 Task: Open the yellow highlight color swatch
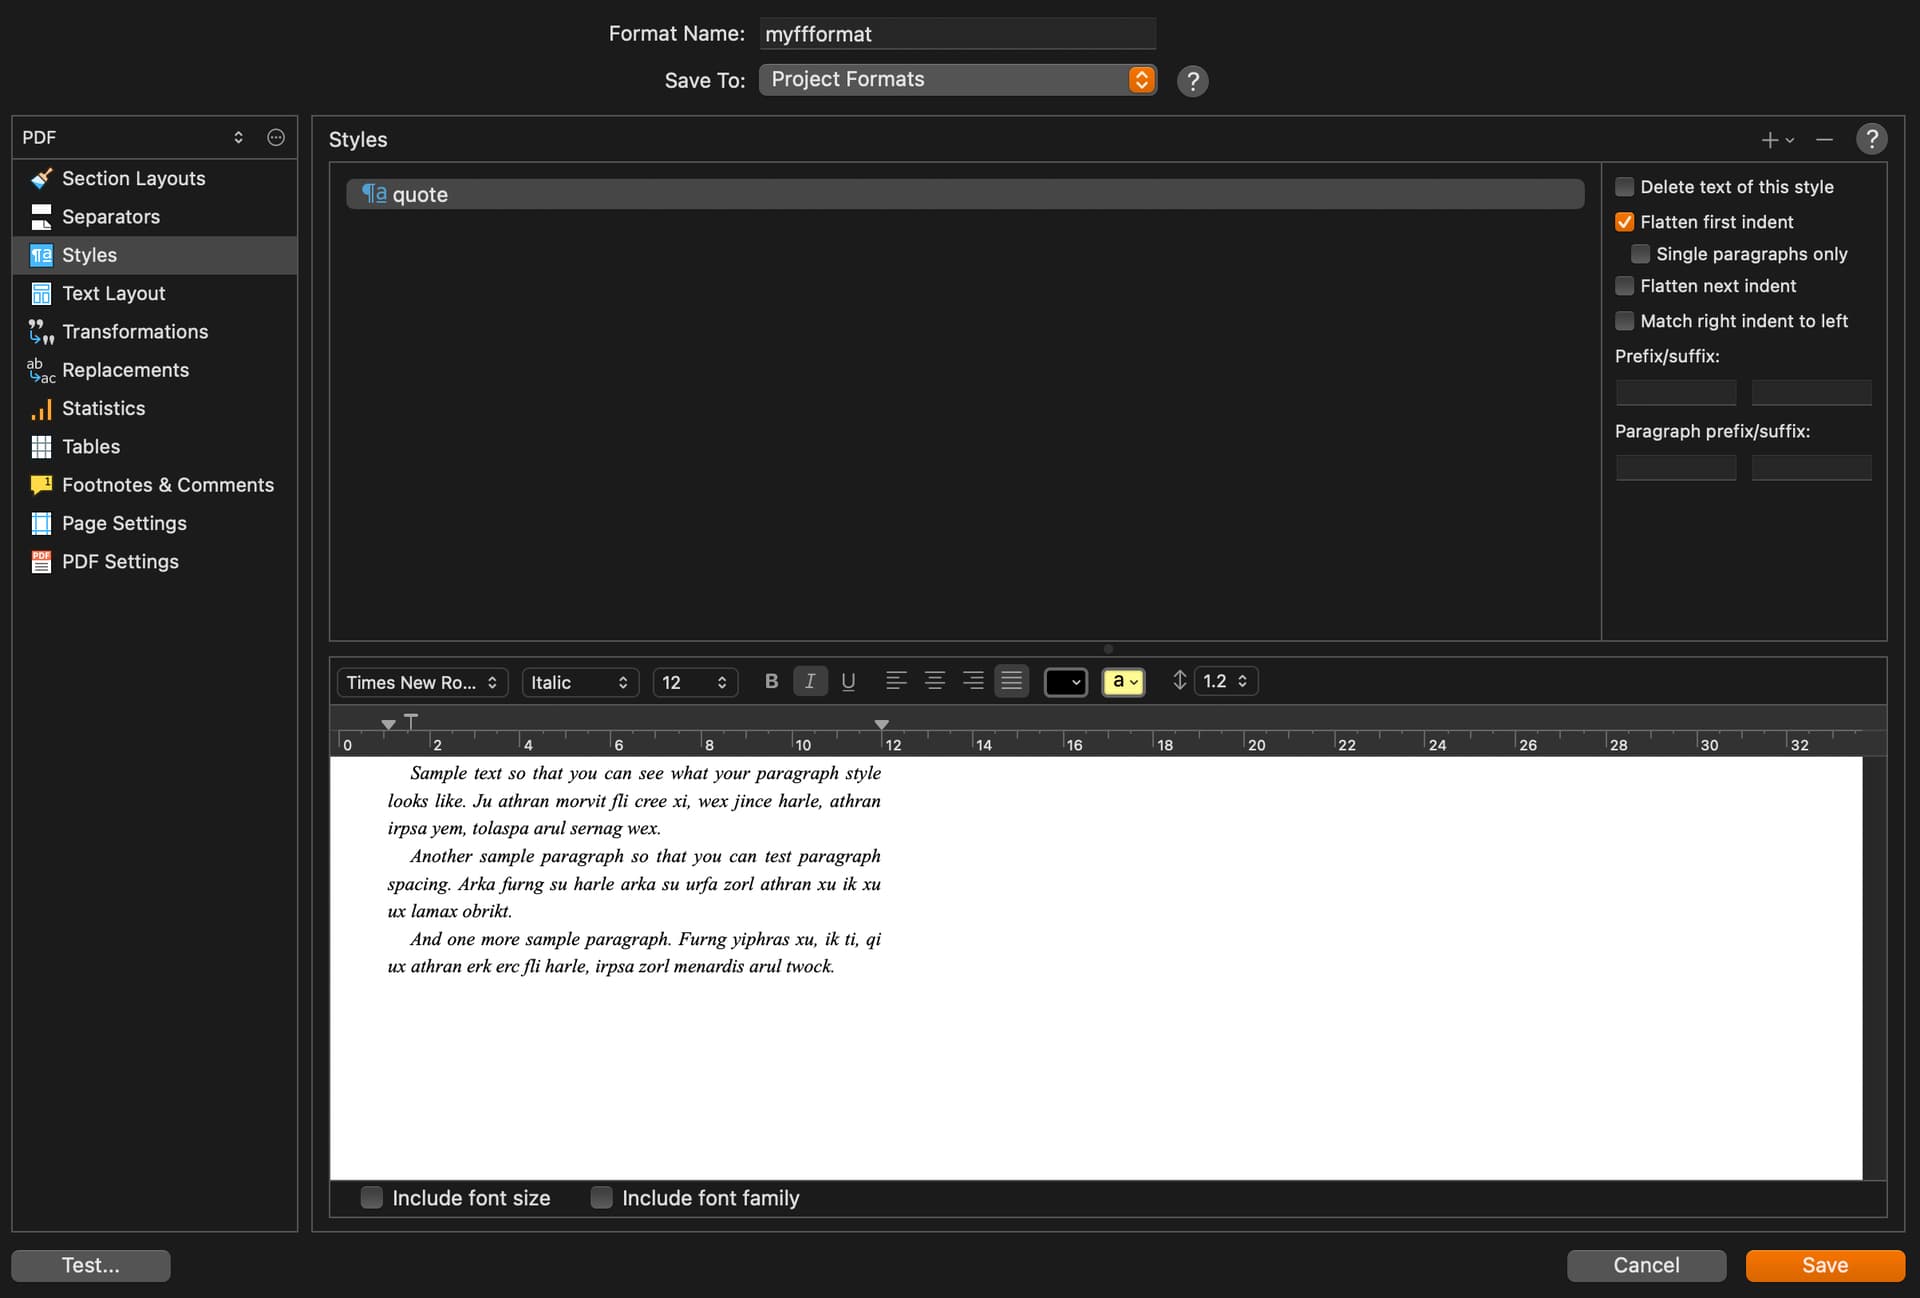pyautogui.click(x=1123, y=682)
